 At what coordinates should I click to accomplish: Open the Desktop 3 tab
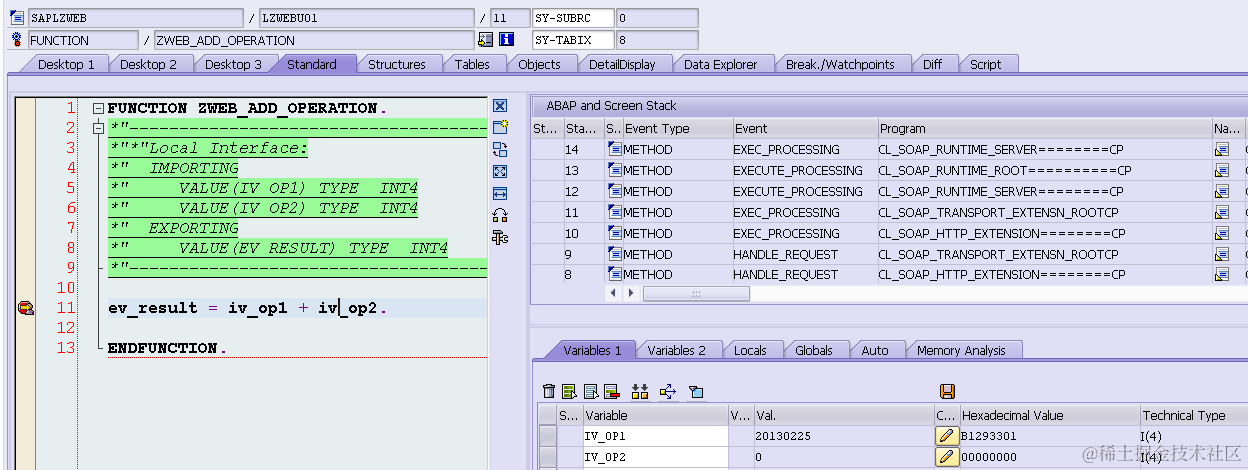[233, 64]
